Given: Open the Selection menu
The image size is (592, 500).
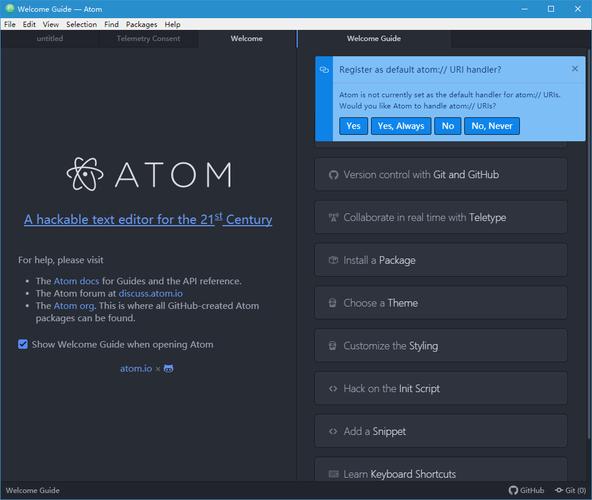Looking at the screenshot, I should (x=82, y=24).
